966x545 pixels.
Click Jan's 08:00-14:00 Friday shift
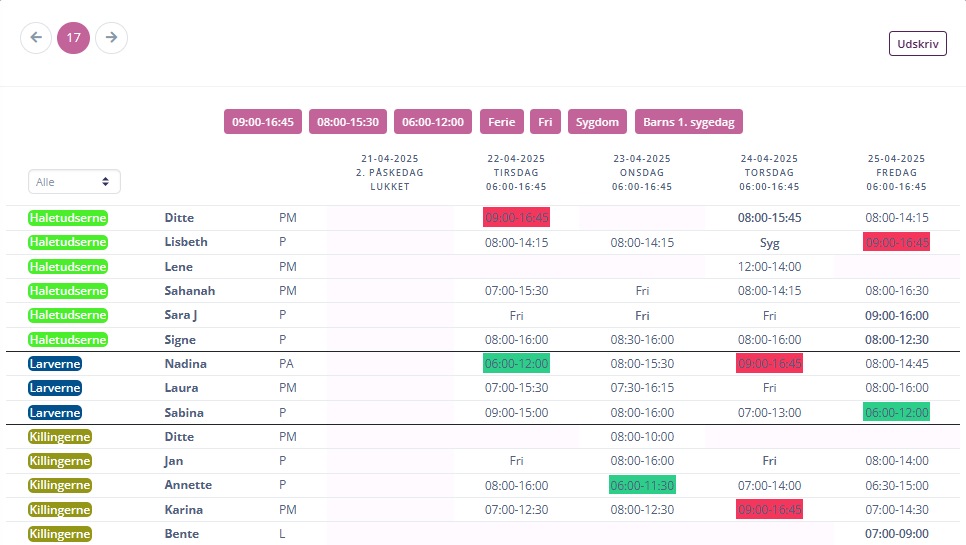[896, 461]
